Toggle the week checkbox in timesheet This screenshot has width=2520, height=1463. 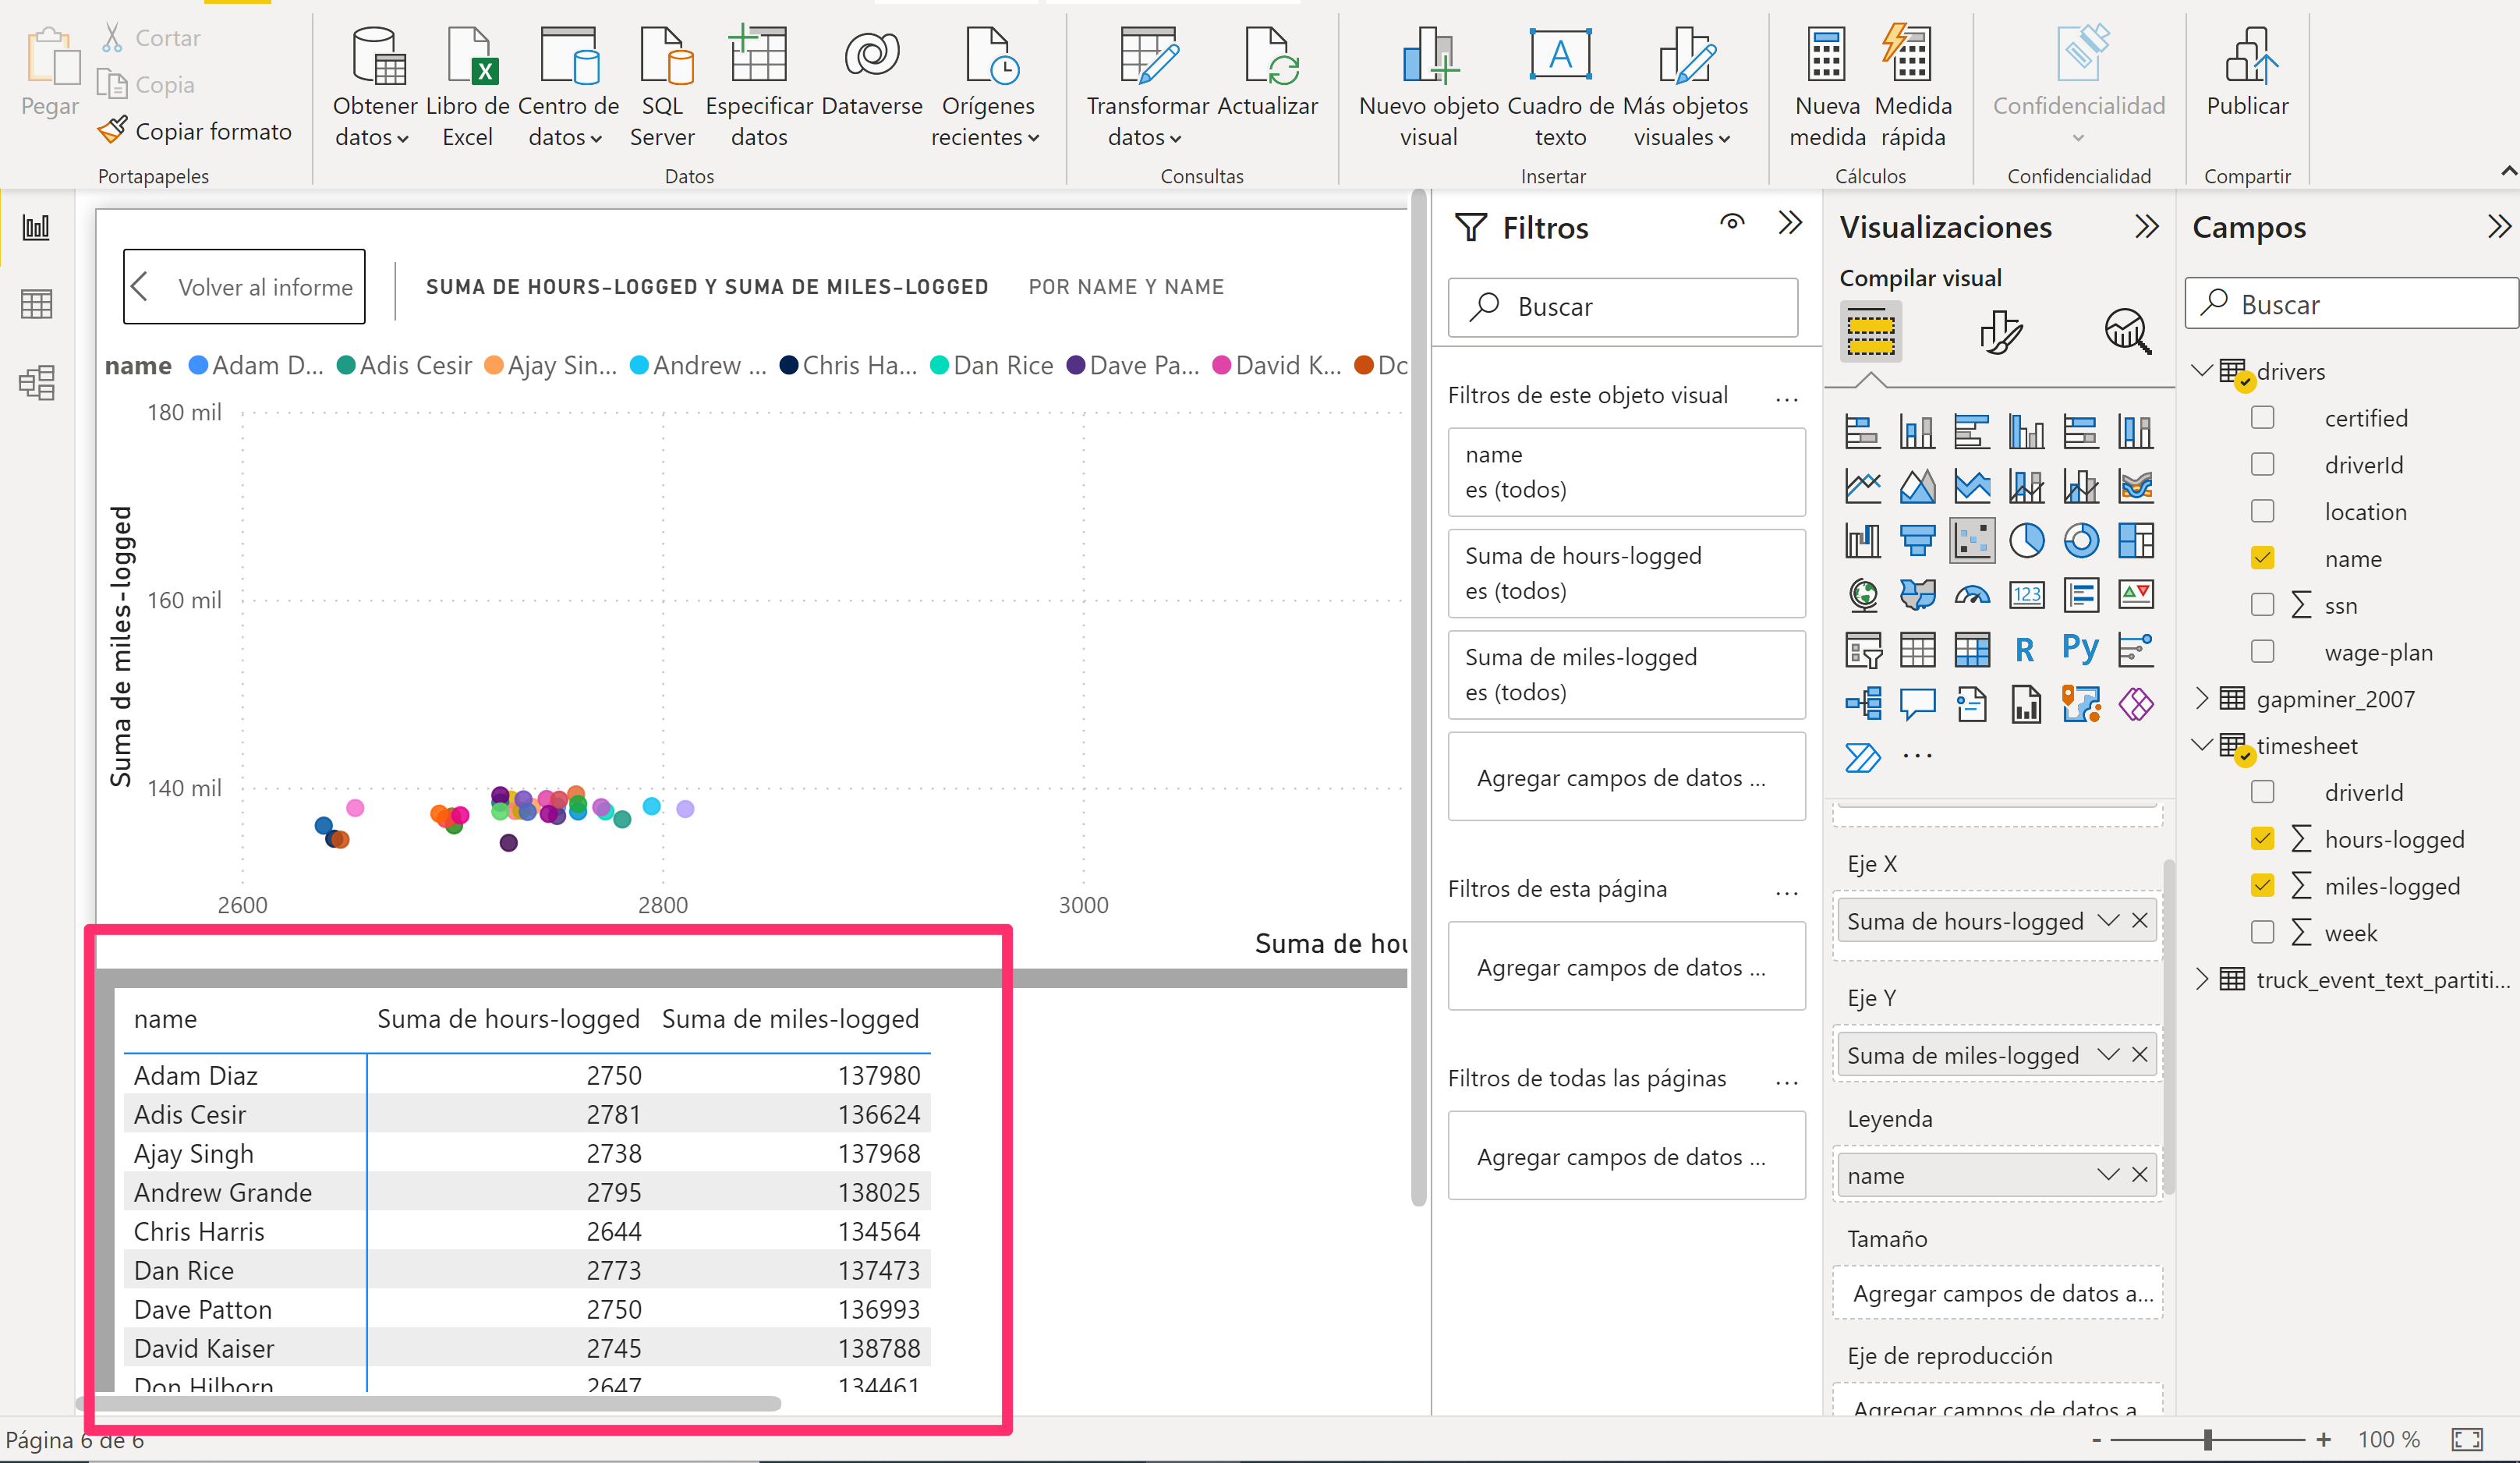[2259, 932]
